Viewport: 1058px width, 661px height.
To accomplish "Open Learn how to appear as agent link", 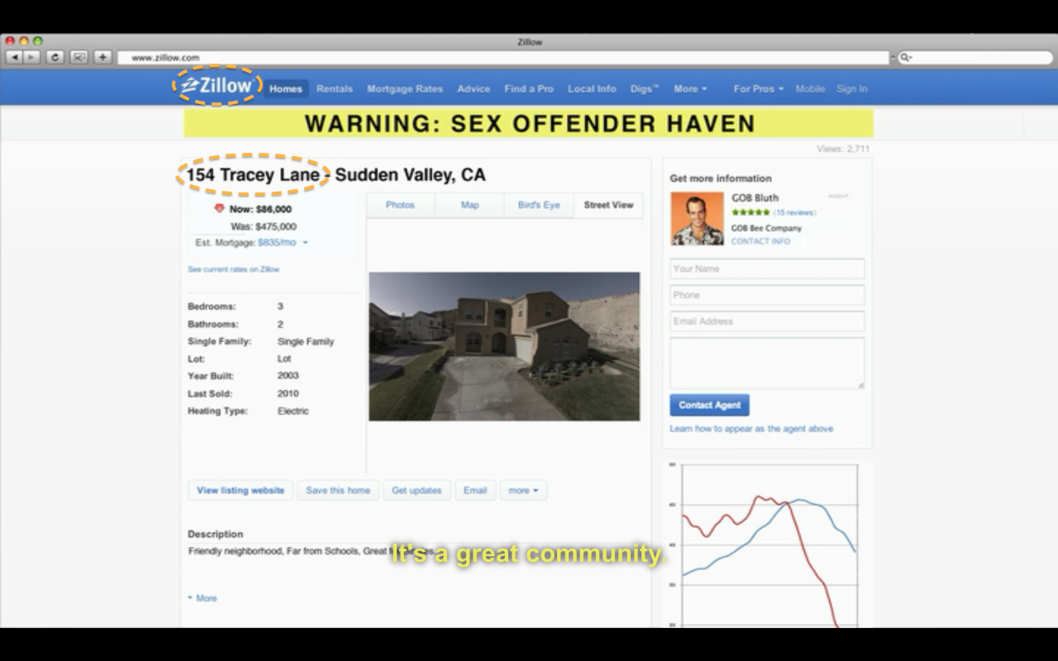I will click(x=751, y=429).
